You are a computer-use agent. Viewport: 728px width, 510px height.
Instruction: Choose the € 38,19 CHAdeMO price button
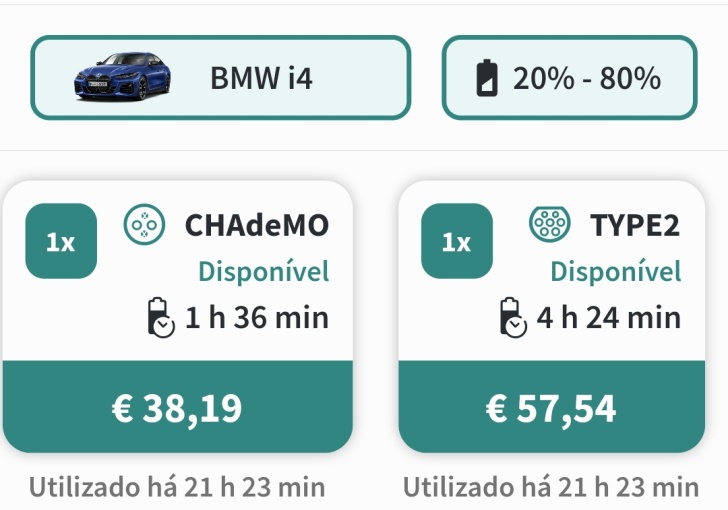click(177, 407)
